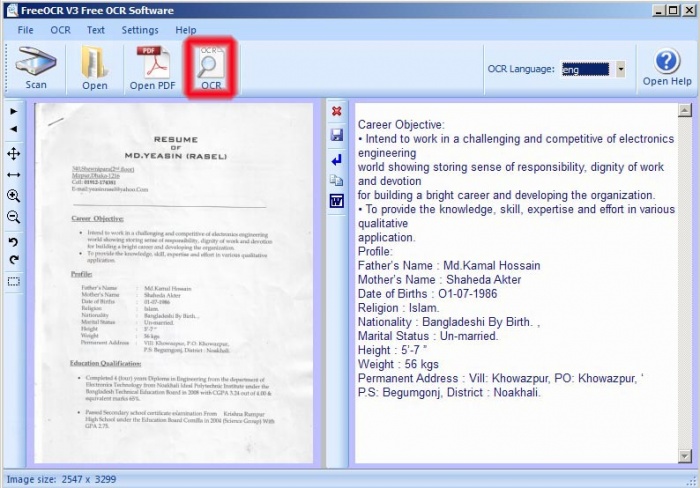This screenshot has width=700, height=488.
Task: Copy text to clipboard icon
Action: coord(337,180)
